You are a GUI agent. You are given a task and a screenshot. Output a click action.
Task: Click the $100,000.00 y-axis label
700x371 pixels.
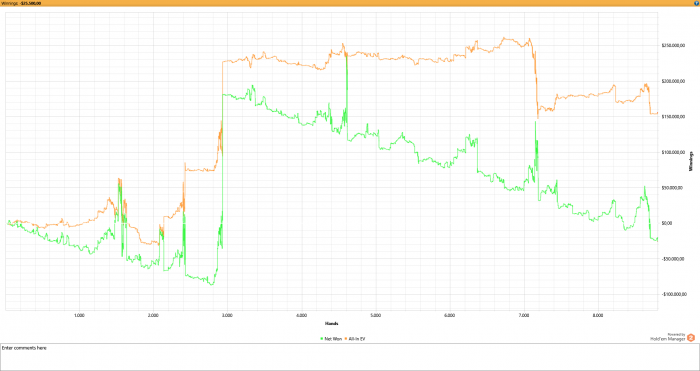[x=673, y=152]
